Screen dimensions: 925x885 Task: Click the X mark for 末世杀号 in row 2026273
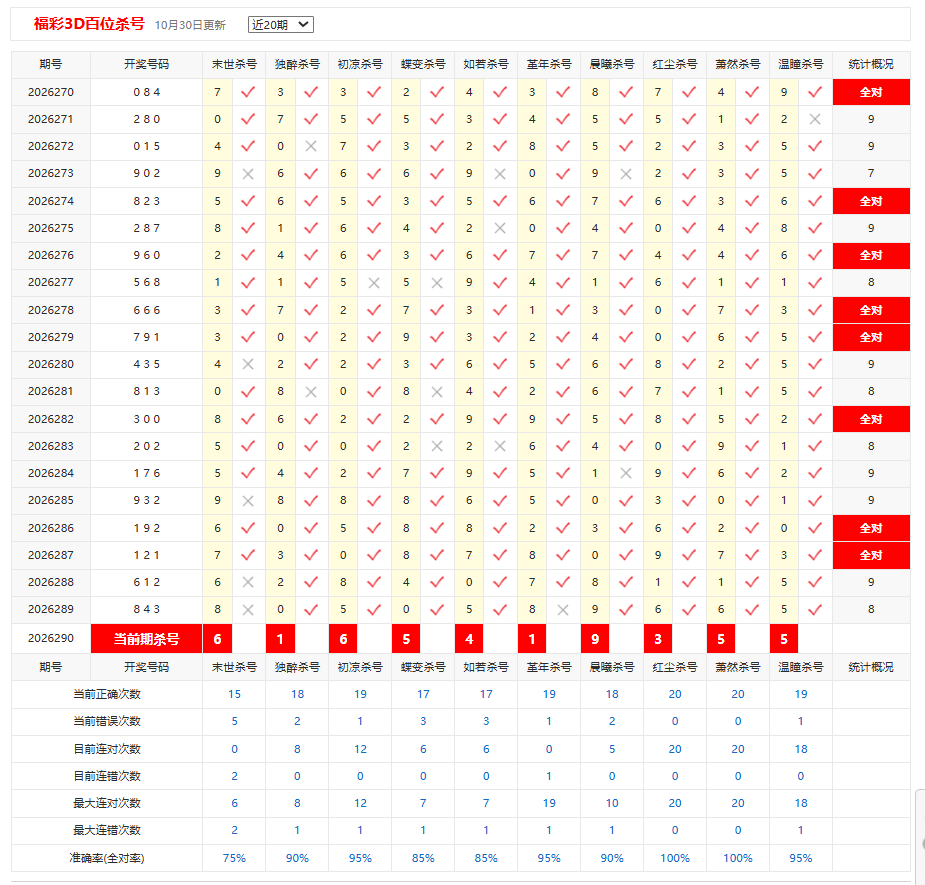[x=248, y=174]
